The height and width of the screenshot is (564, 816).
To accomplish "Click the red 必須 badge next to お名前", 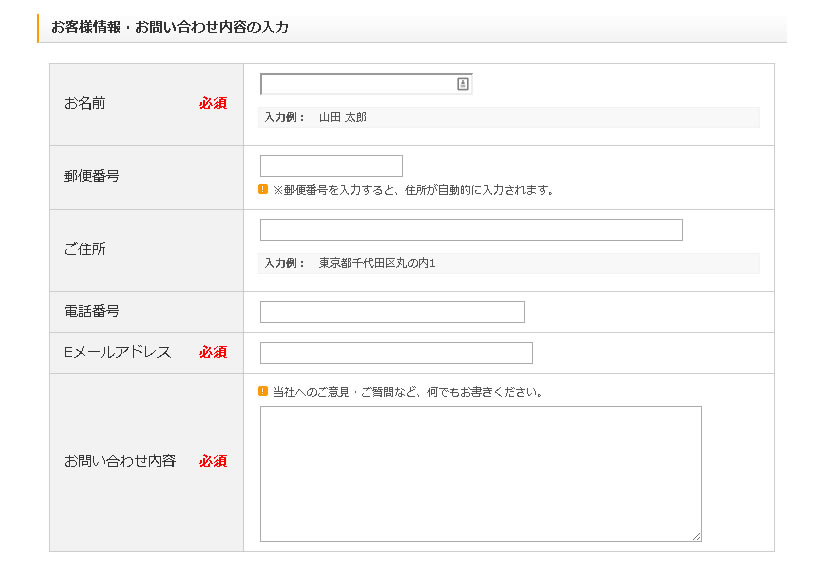I will tap(213, 103).
